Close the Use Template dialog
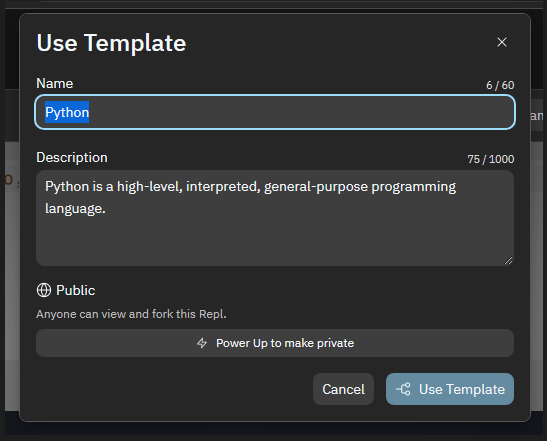The image size is (547, 441). pyautogui.click(x=502, y=42)
